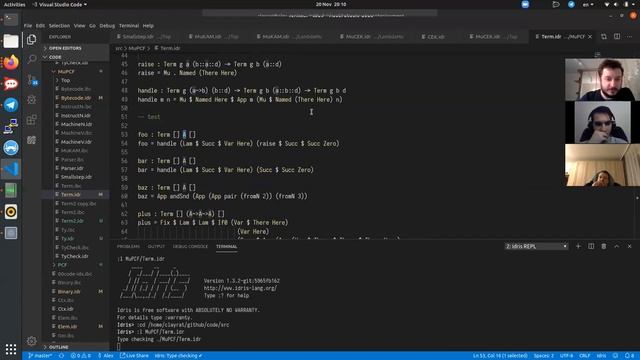Viewport: 640px width, 360px height.
Task: Click CRLF line ending status item
Action: [584, 356]
